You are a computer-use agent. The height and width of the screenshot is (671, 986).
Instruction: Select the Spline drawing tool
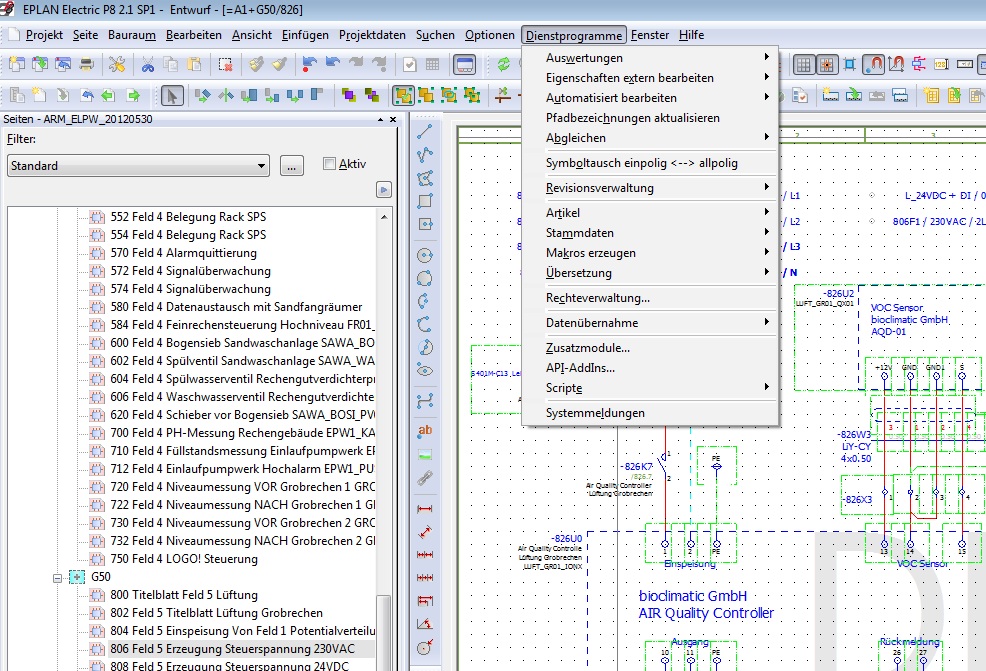coord(425,400)
